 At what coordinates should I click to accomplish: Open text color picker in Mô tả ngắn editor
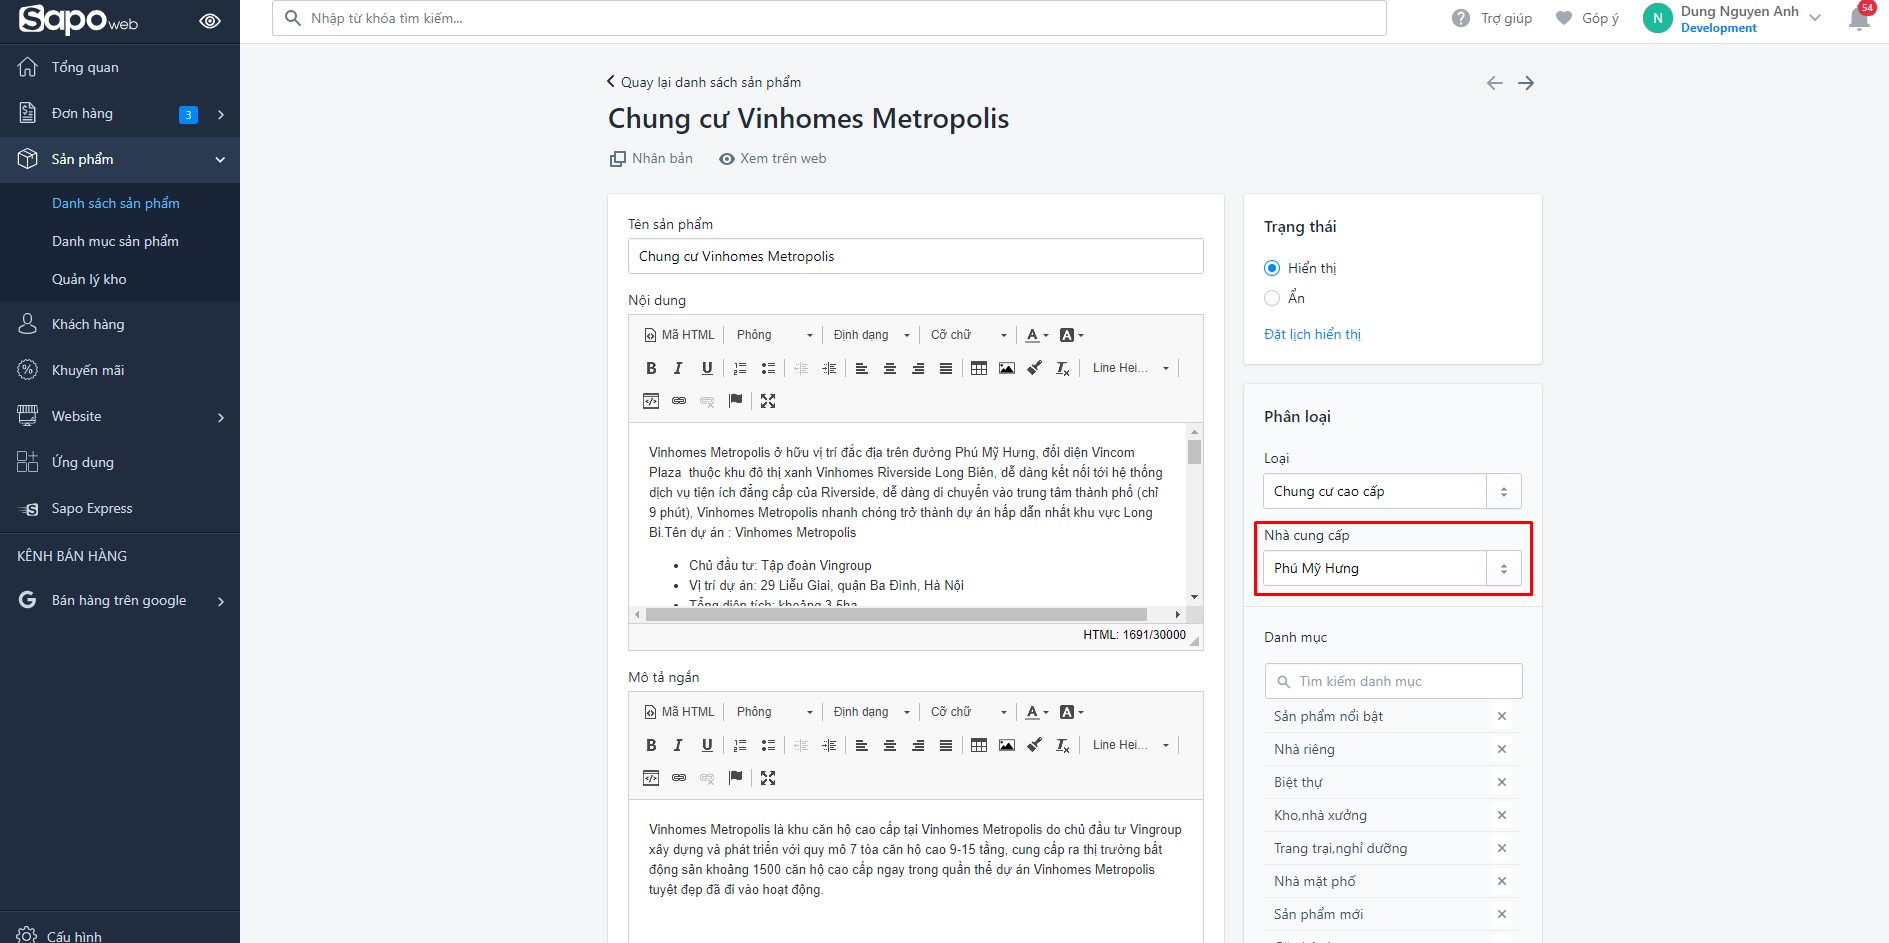[x=1037, y=712]
